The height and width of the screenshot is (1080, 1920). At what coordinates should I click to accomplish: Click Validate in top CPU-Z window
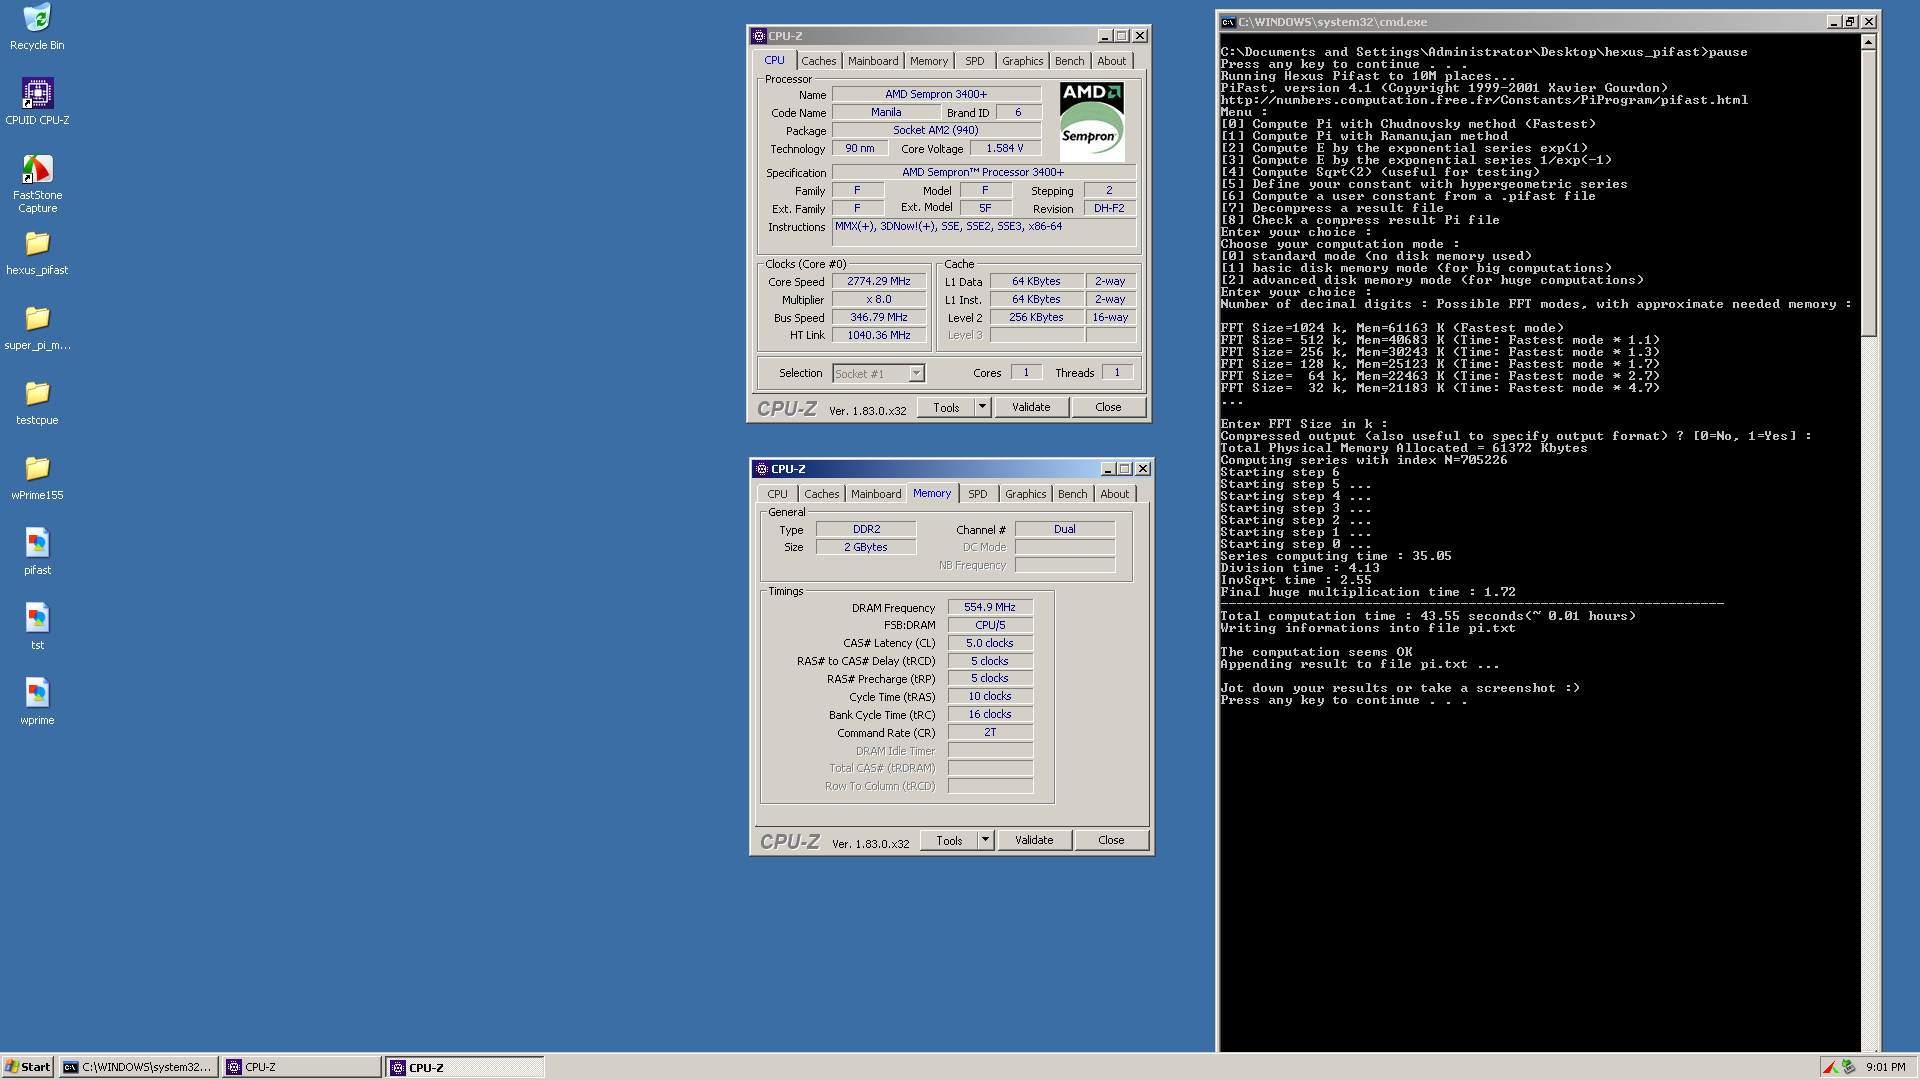pyautogui.click(x=1031, y=407)
